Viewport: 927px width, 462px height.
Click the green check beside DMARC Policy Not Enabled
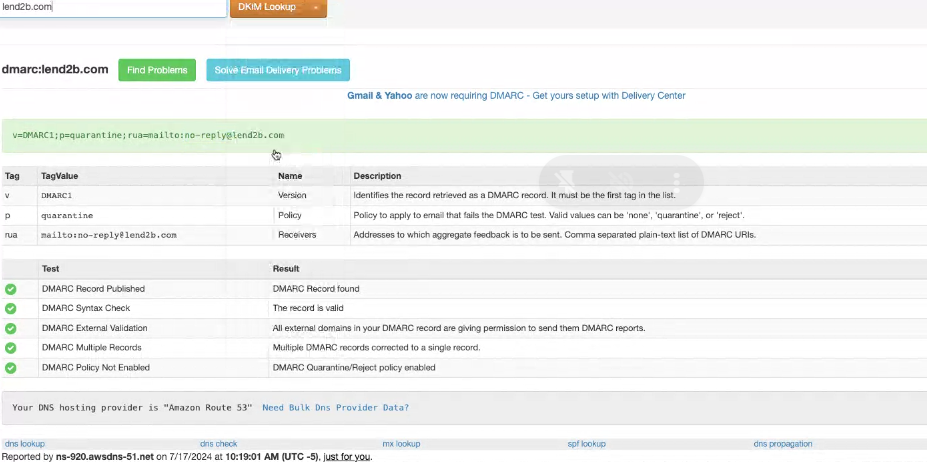click(11, 367)
